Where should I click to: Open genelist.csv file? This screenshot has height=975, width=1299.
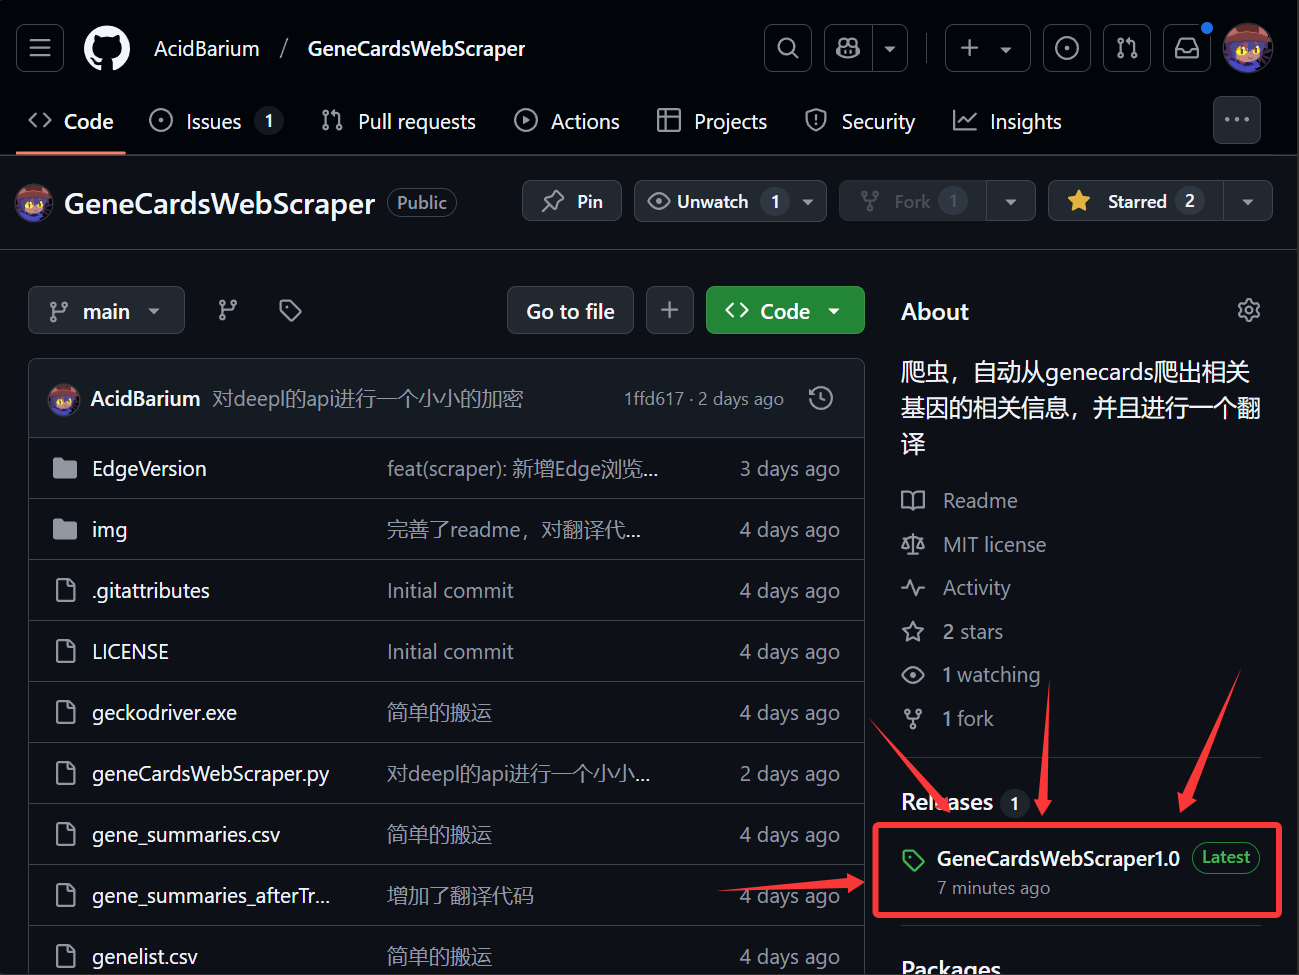(145, 956)
